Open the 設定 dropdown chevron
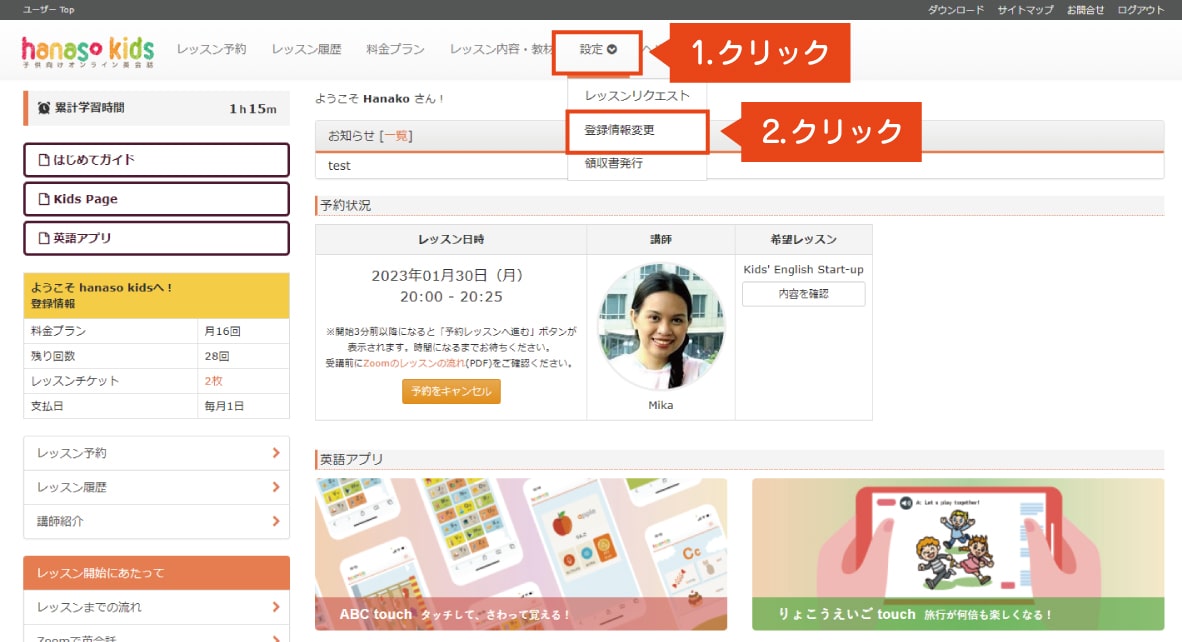The image size is (1182, 642). tap(613, 47)
